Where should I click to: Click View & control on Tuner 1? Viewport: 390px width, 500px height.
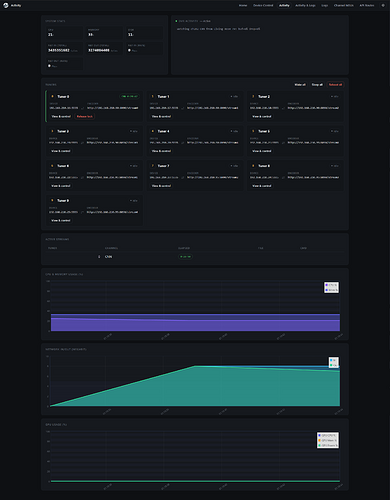point(161,116)
